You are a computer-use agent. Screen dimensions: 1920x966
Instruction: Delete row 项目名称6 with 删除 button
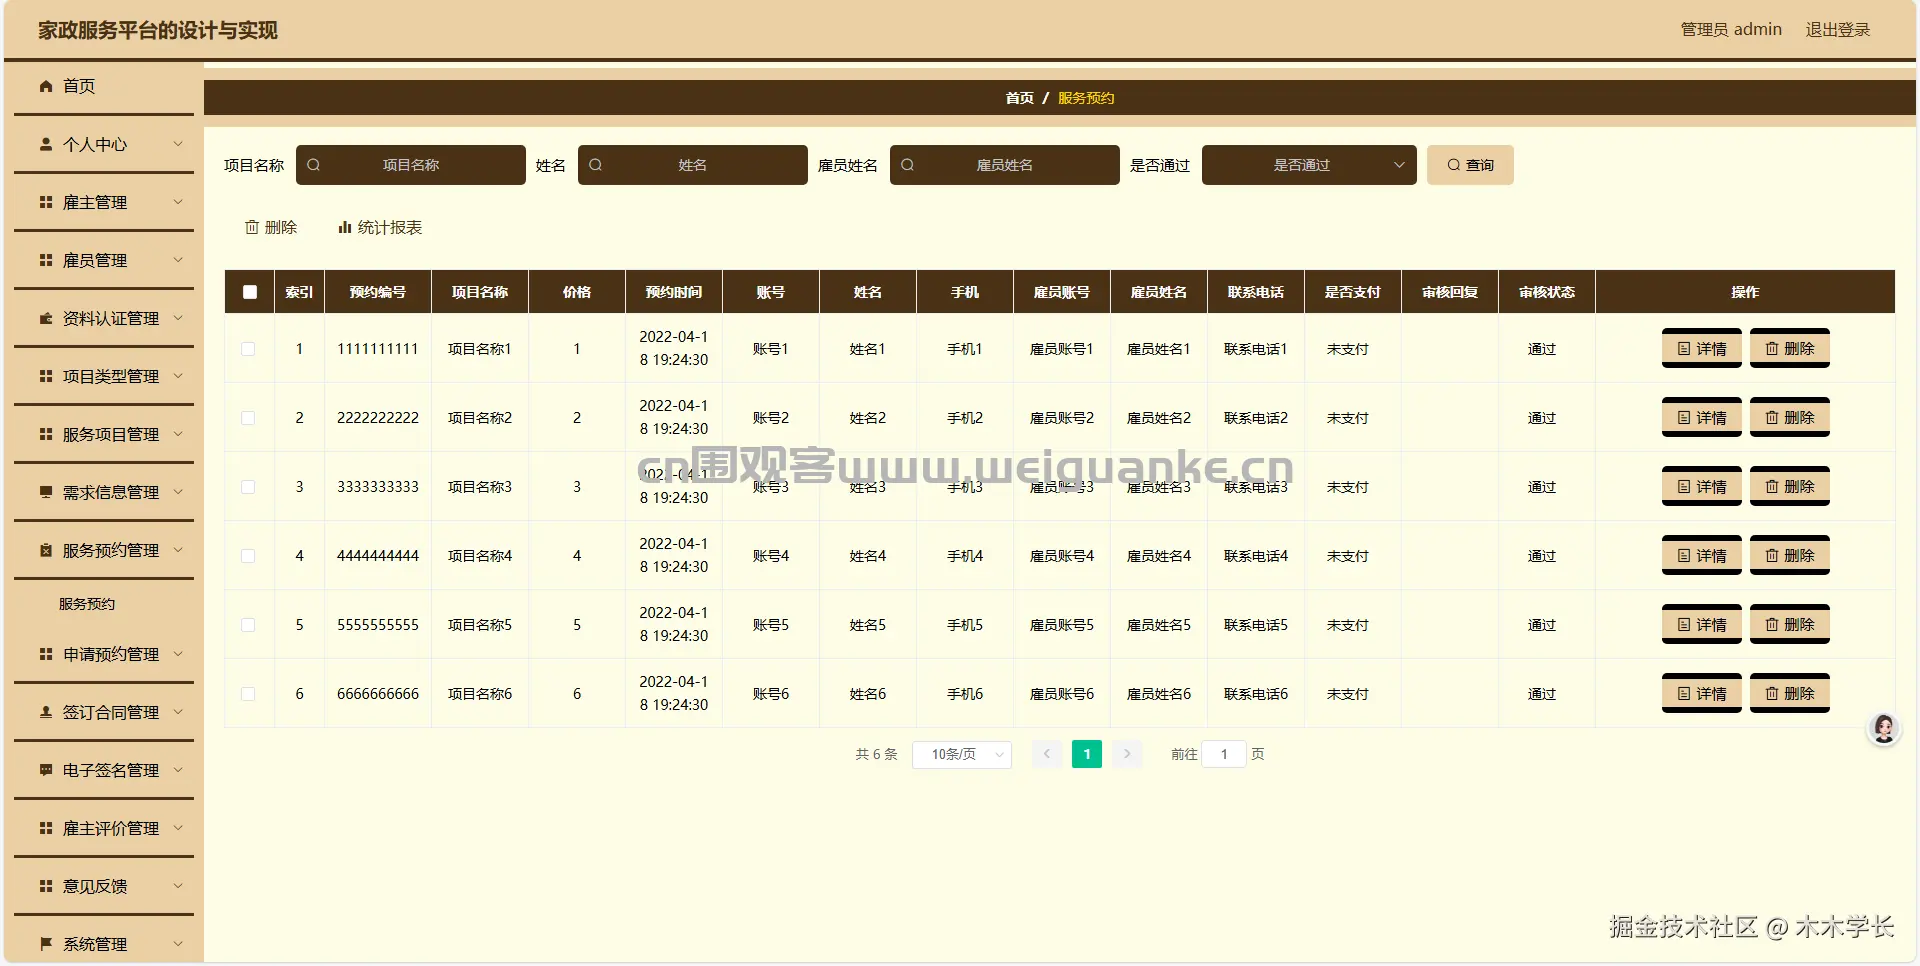[x=1790, y=694]
